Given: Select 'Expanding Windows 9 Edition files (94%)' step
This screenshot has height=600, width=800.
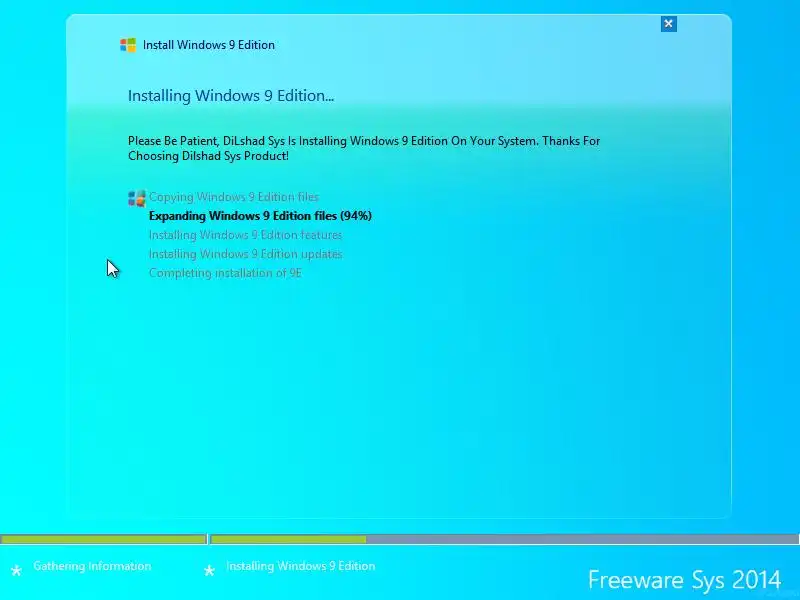Looking at the screenshot, I should tap(260, 216).
